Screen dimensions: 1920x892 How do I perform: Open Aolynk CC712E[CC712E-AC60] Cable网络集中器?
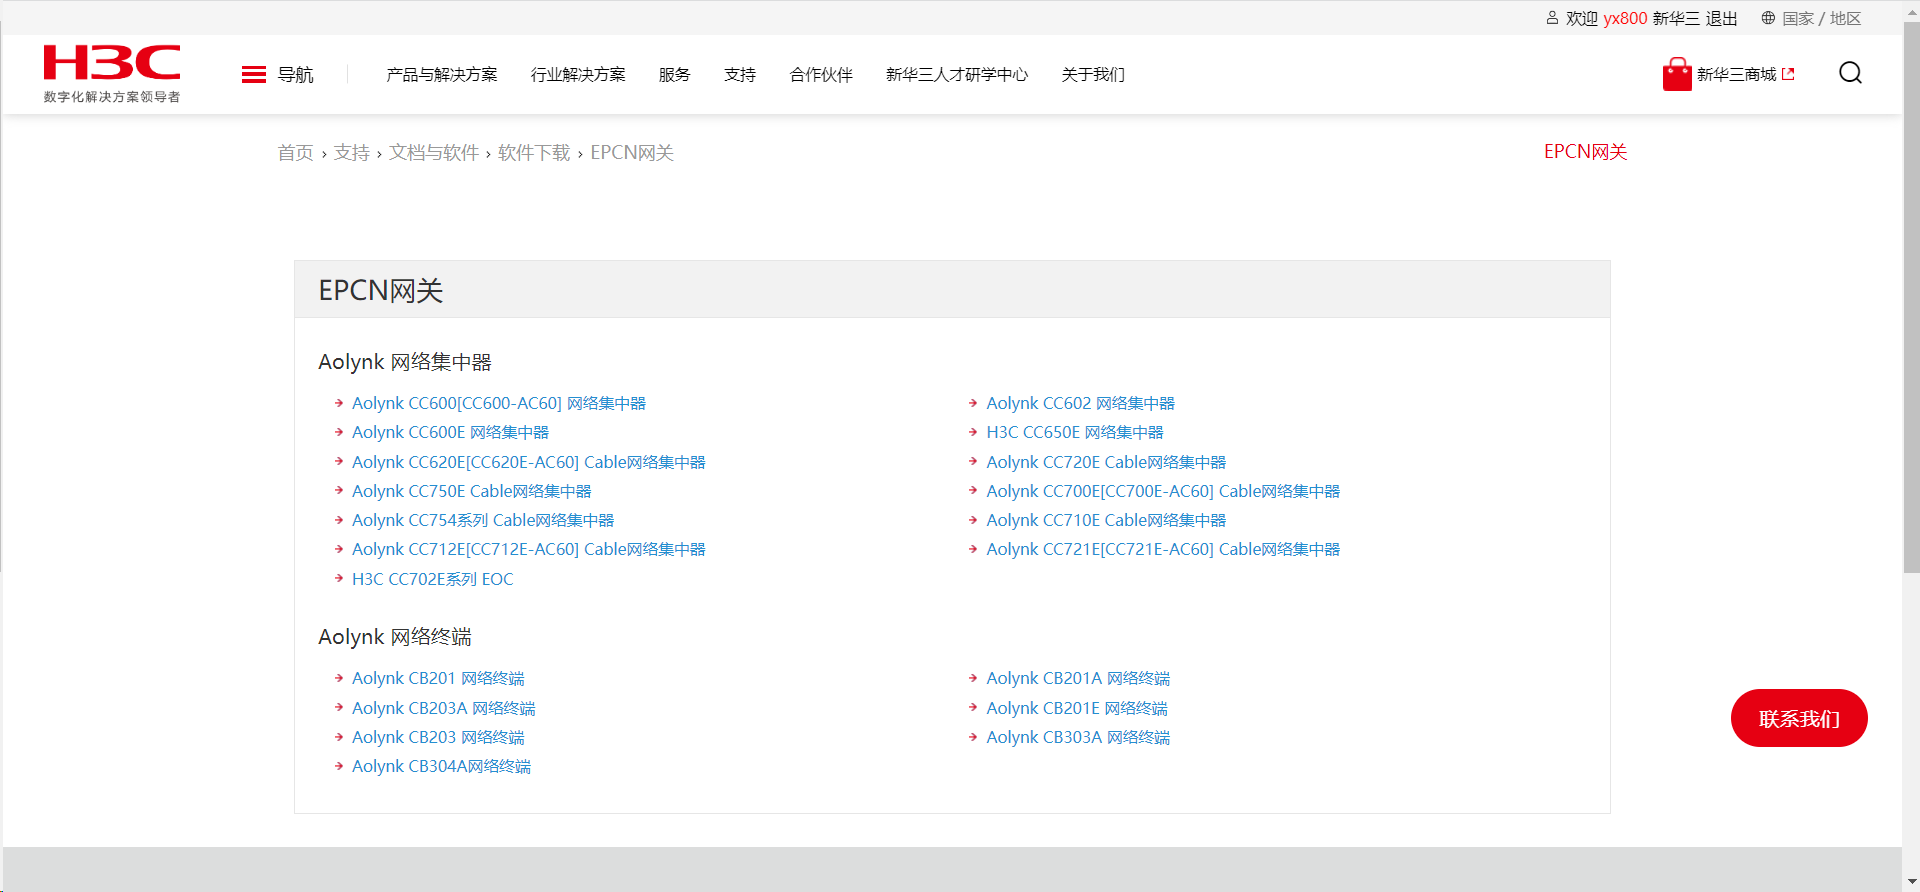[x=529, y=549]
